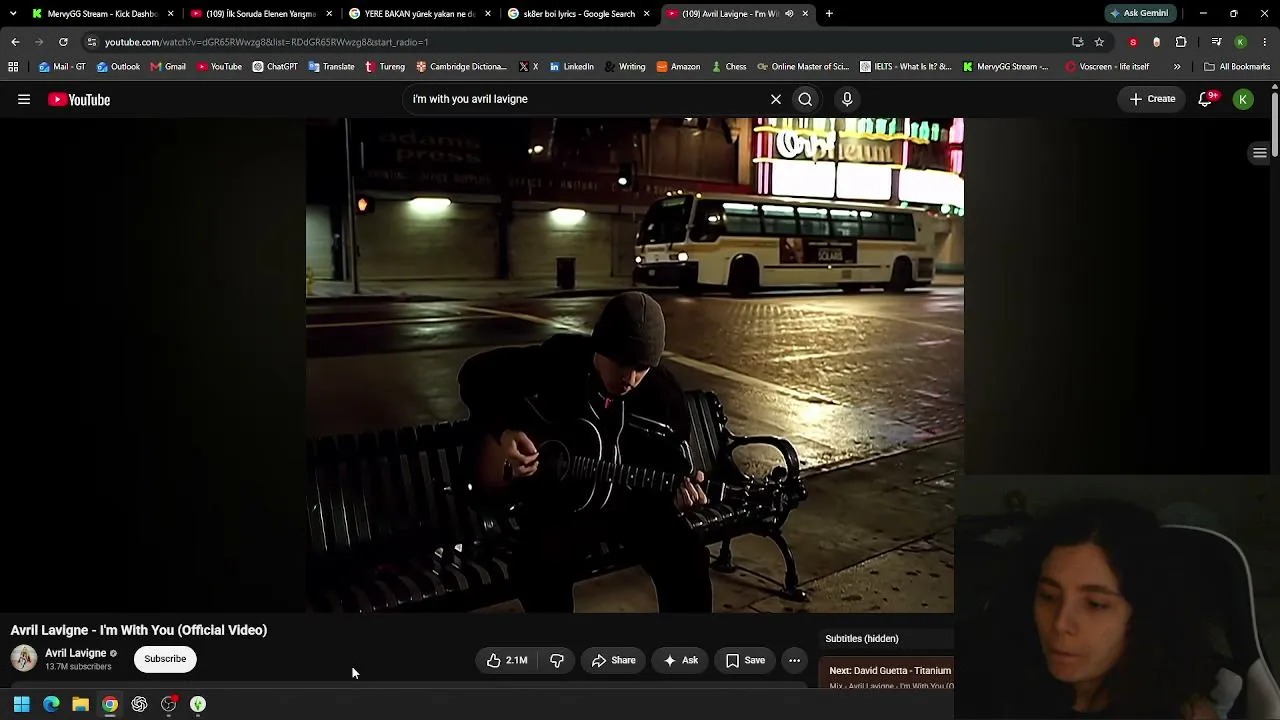The height and width of the screenshot is (720, 1280).
Task: Go to YouTube home via the logo
Action: (79, 99)
